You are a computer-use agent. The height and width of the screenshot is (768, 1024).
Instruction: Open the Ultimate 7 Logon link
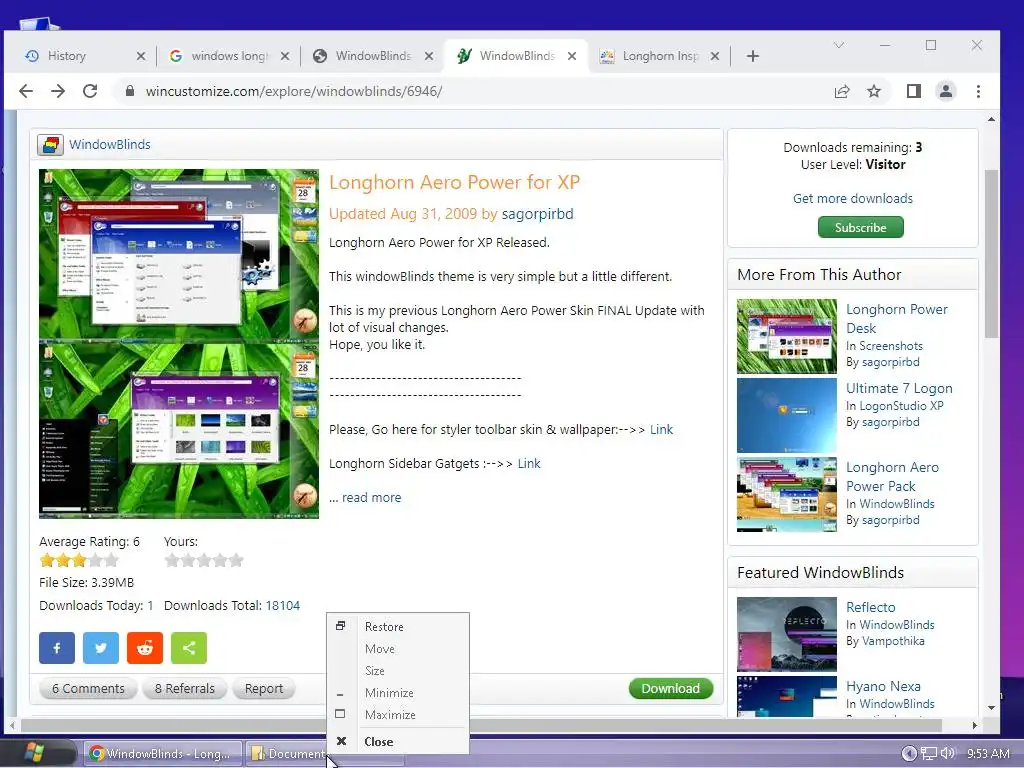pyautogui.click(x=899, y=389)
